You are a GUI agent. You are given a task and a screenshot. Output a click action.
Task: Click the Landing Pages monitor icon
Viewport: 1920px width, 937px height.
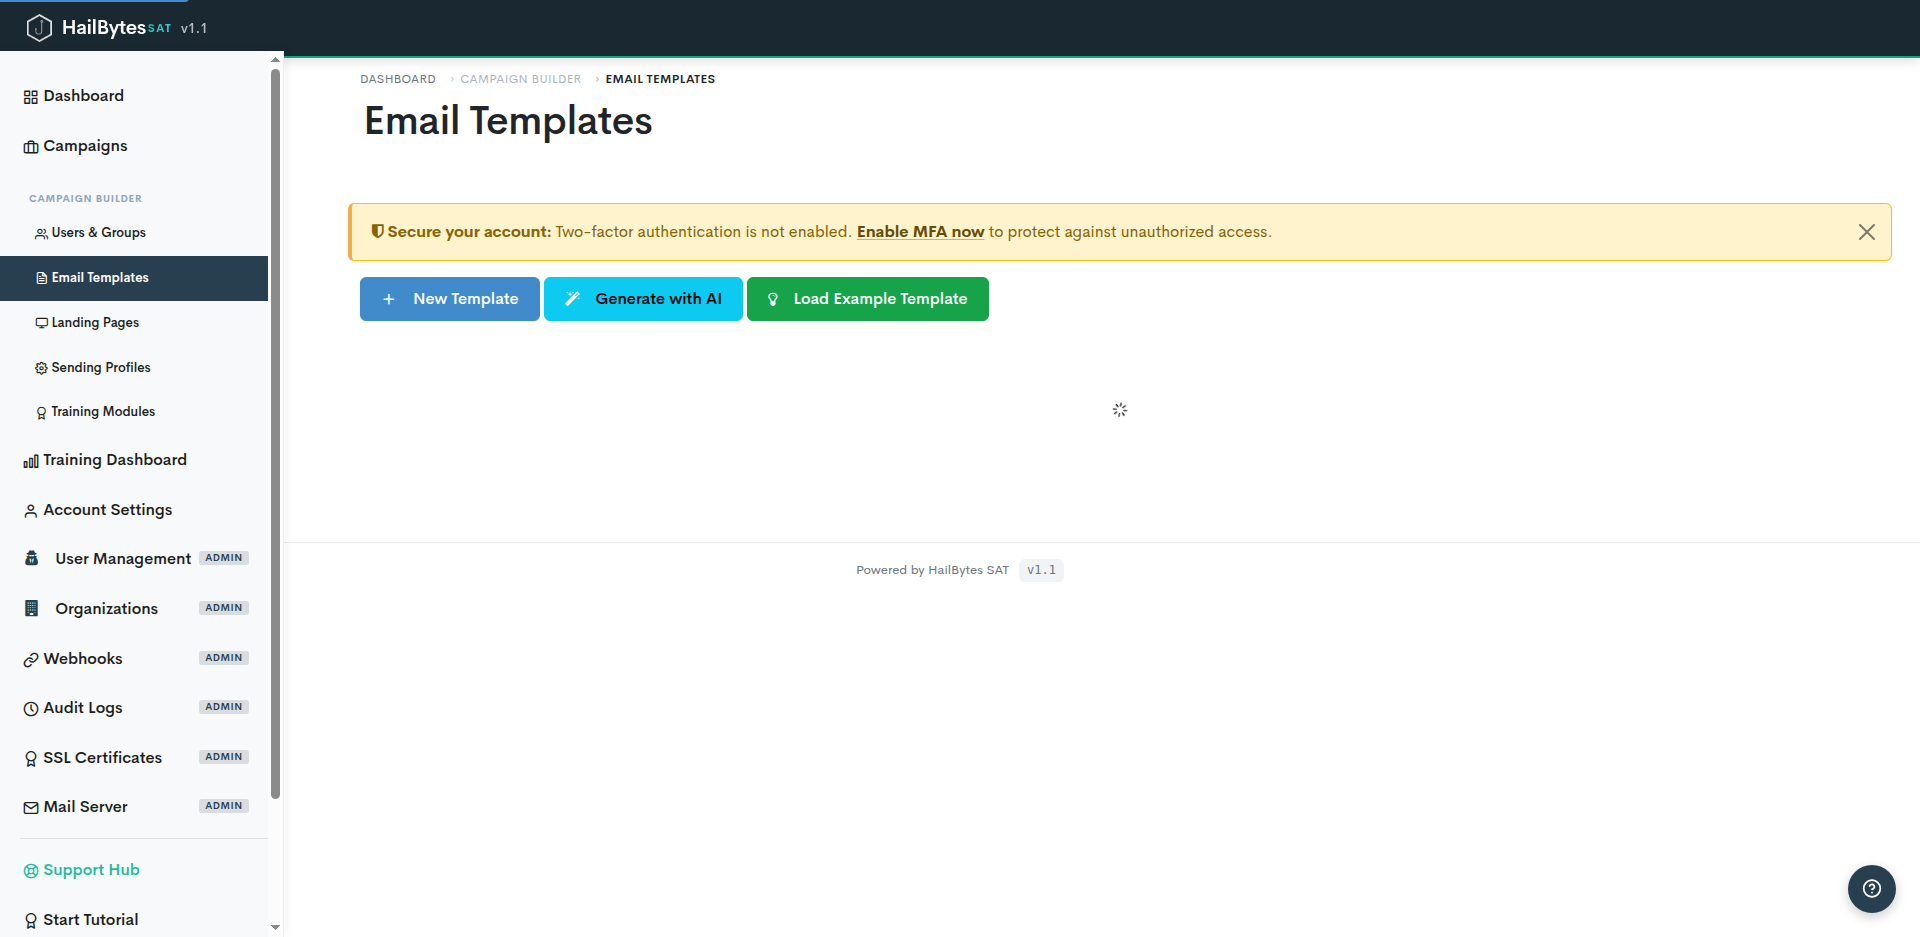point(41,323)
